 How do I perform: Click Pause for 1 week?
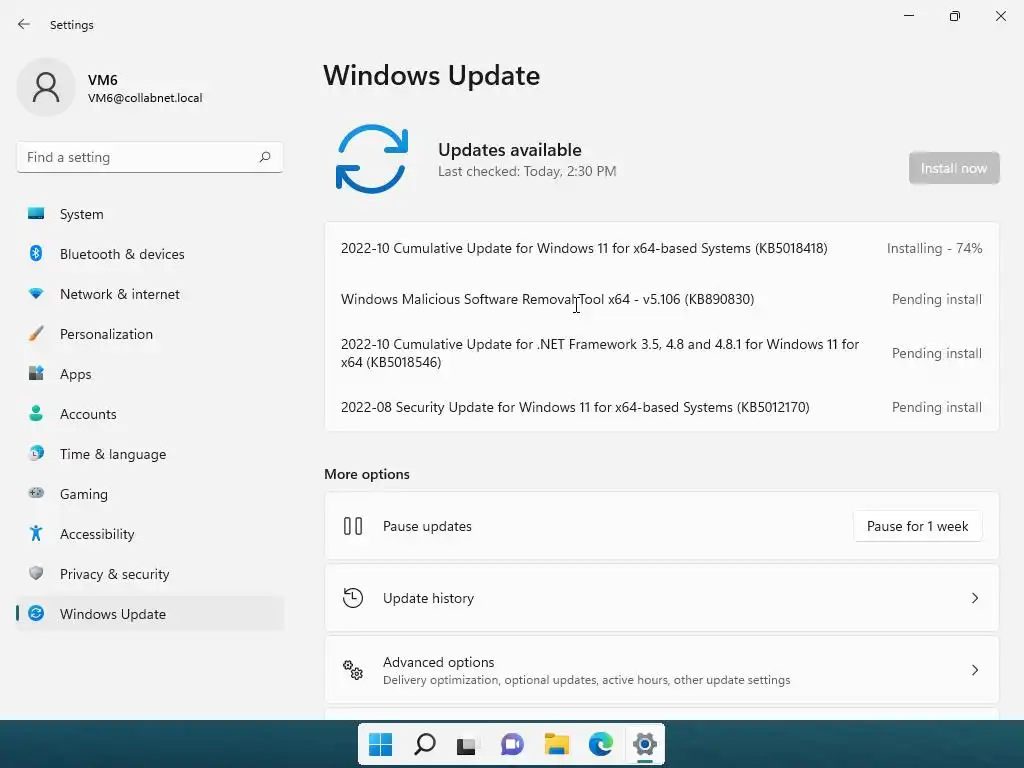[x=917, y=526]
